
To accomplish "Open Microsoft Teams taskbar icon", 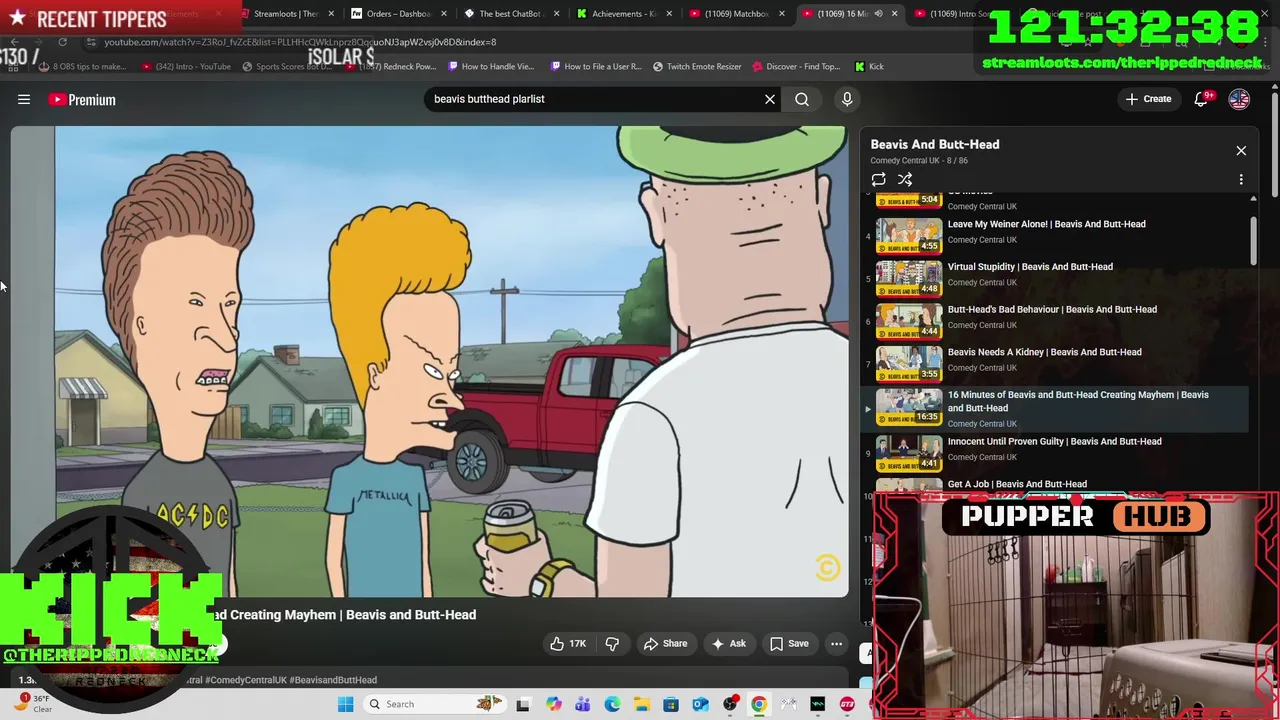I will pyautogui.click(x=583, y=704).
